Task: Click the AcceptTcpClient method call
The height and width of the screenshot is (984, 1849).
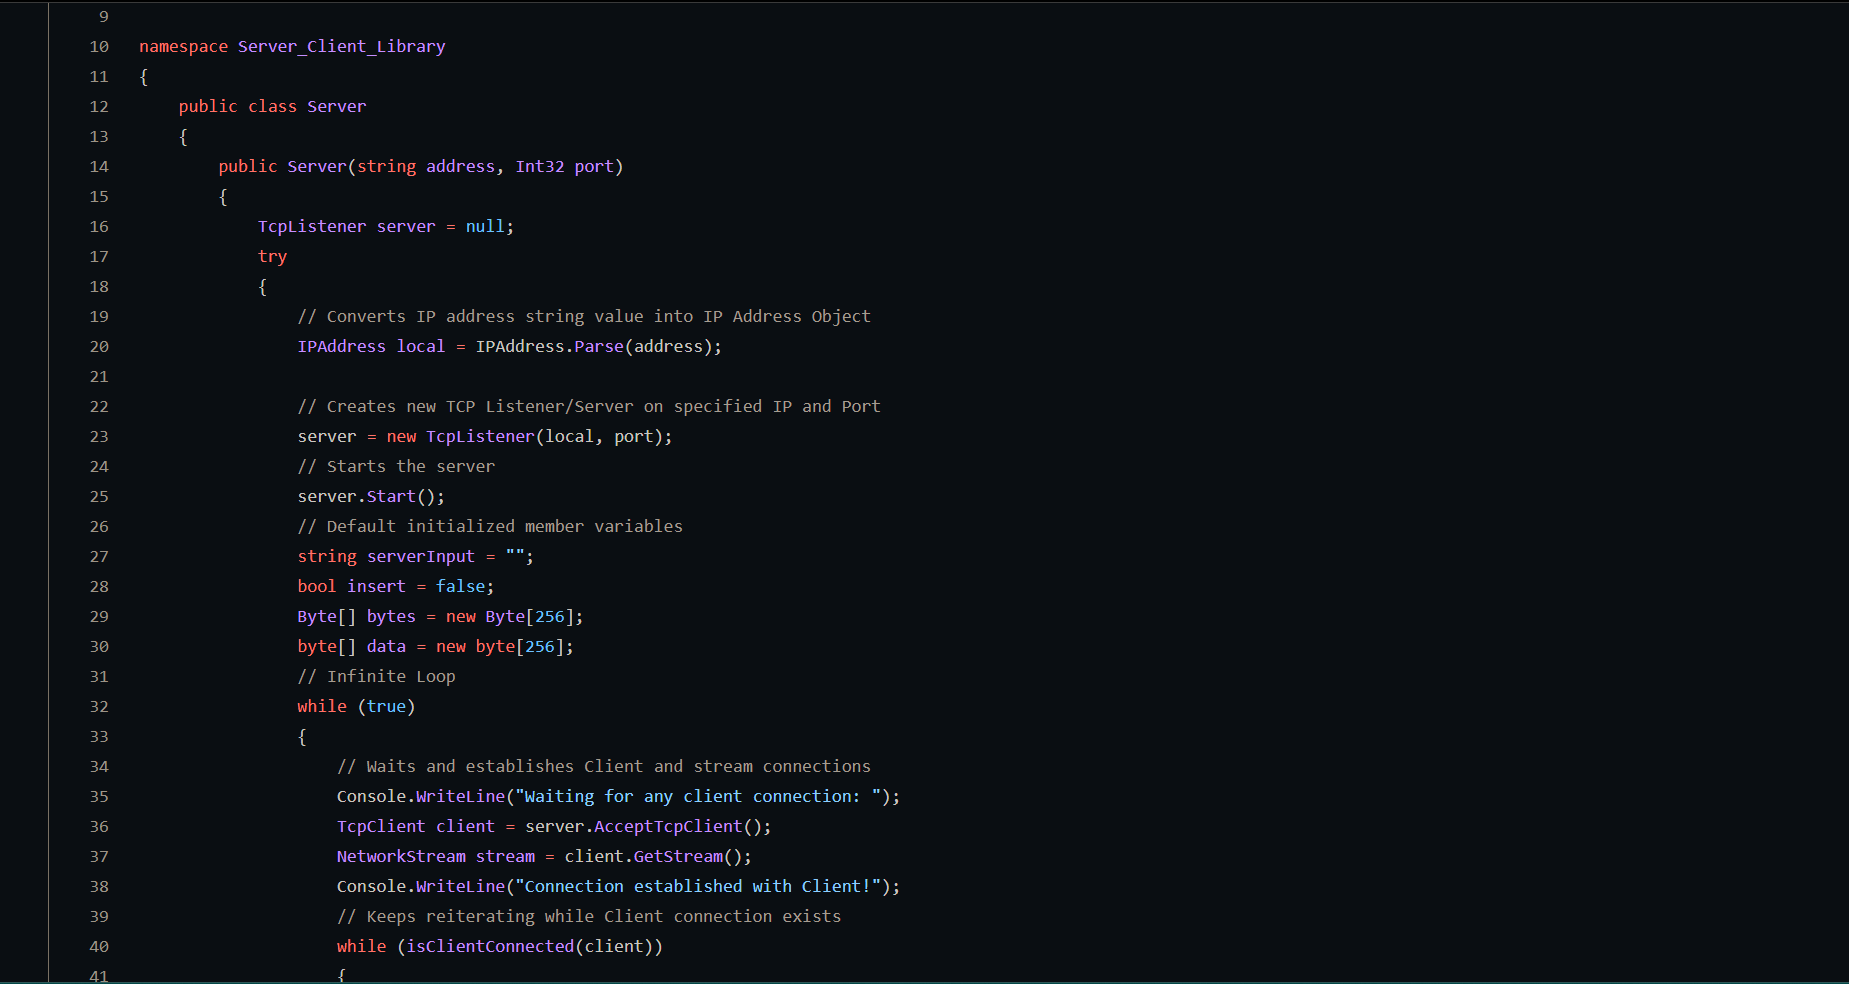Action: [x=668, y=827]
